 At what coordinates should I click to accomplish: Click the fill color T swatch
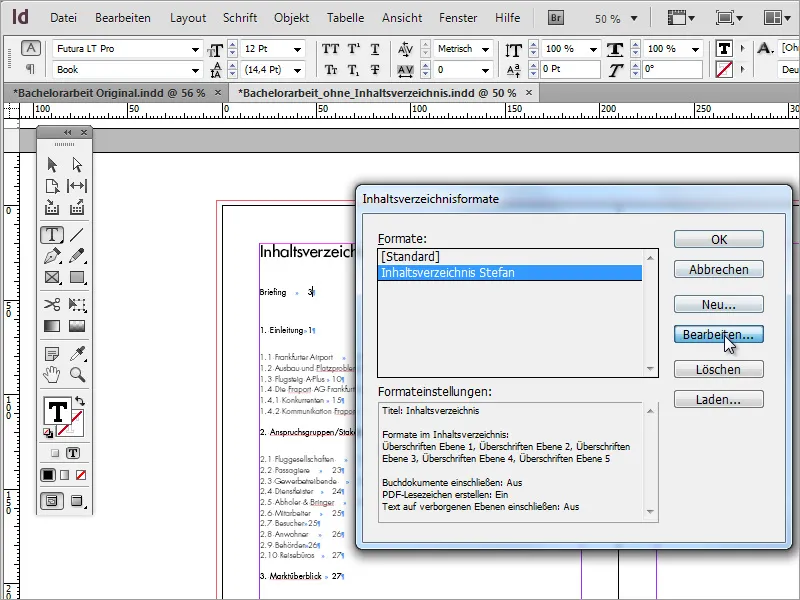pos(57,411)
